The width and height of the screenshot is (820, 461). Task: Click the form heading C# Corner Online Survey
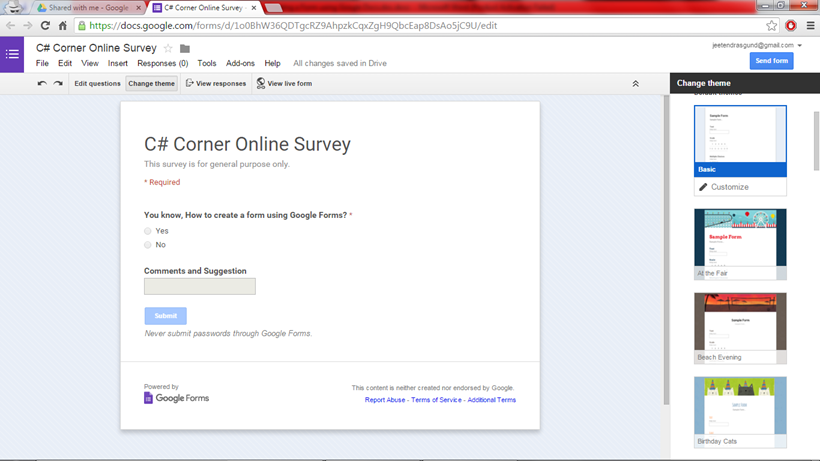(x=247, y=144)
